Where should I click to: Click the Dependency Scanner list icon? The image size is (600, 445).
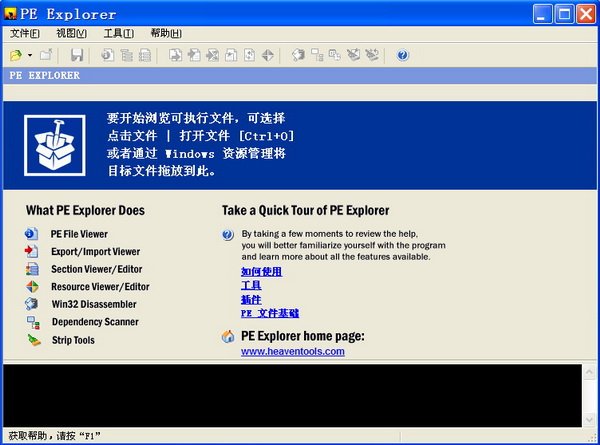(x=33, y=322)
